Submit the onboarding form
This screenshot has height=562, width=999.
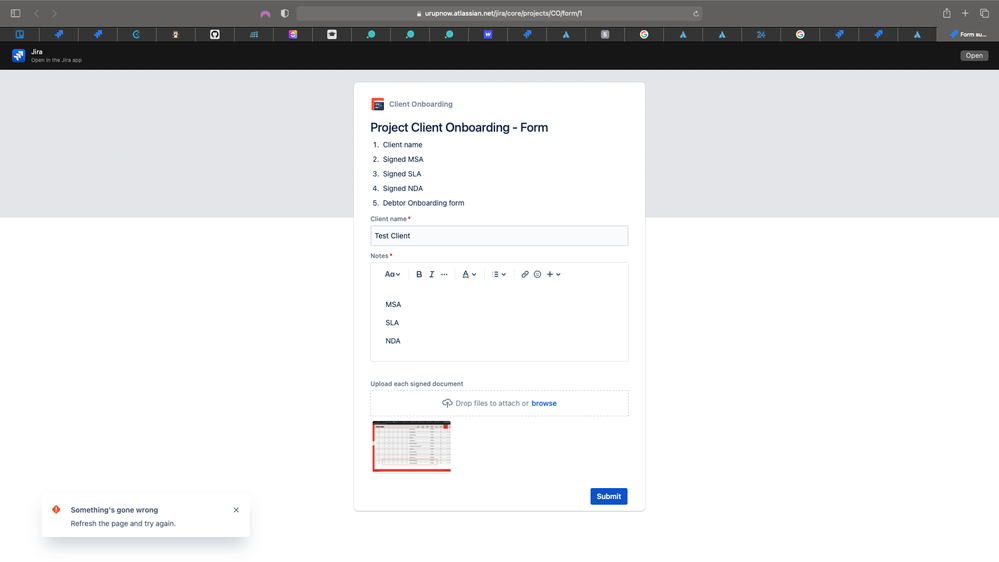pos(608,496)
